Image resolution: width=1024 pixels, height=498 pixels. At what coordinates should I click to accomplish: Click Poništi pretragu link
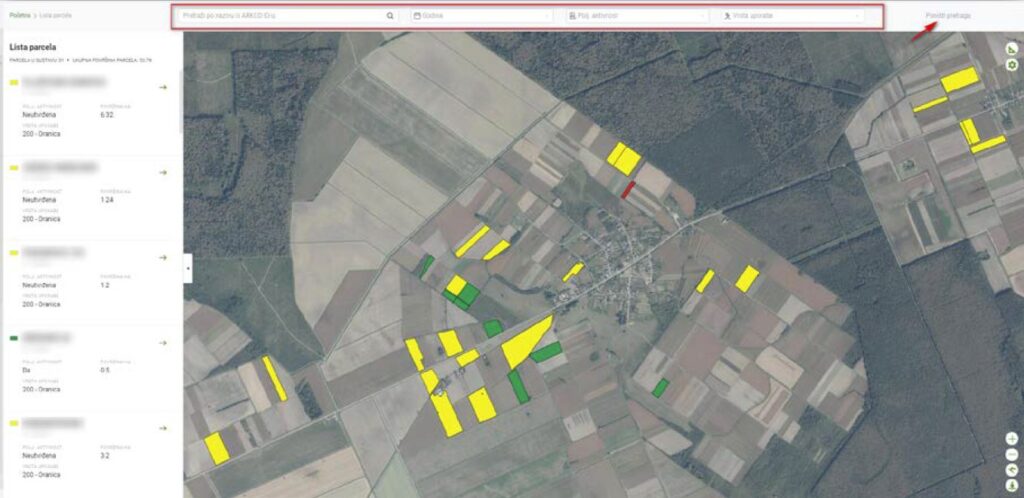pos(948,16)
